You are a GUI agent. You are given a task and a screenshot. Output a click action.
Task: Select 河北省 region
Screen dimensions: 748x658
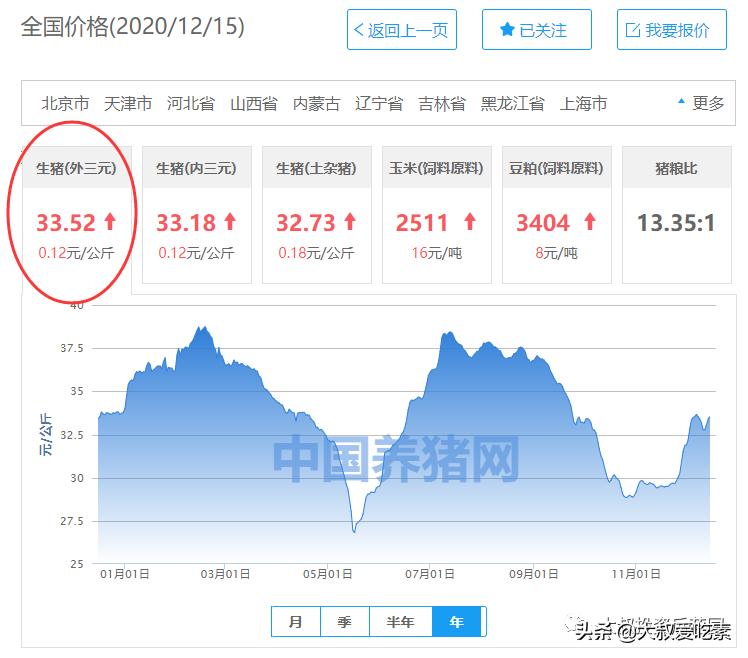pyautogui.click(x=190, y=103)
